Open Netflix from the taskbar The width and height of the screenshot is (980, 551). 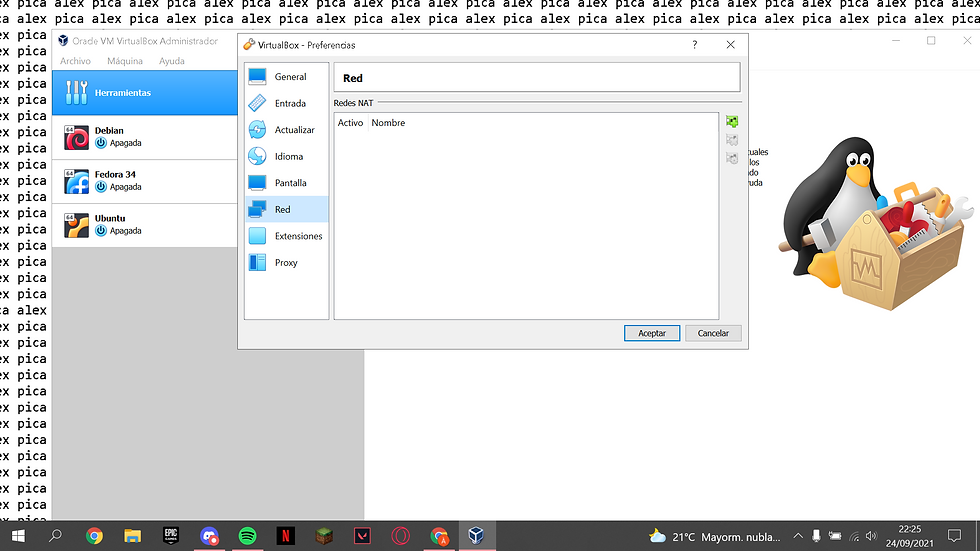(286, 536)
